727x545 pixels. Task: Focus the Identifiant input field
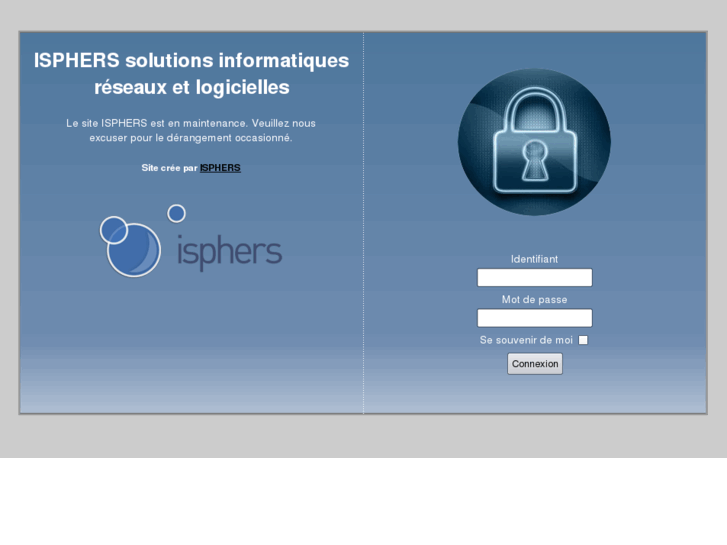535,277
